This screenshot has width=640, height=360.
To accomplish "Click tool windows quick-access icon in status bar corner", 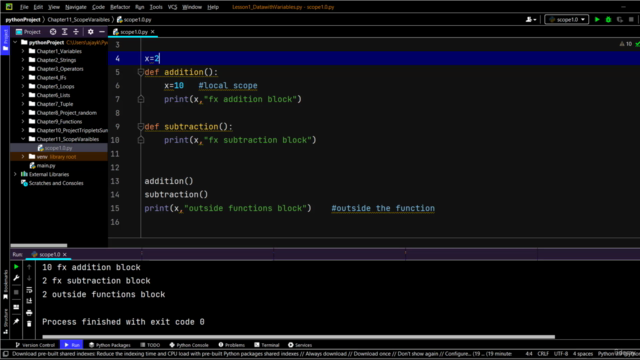I will 6,354.
